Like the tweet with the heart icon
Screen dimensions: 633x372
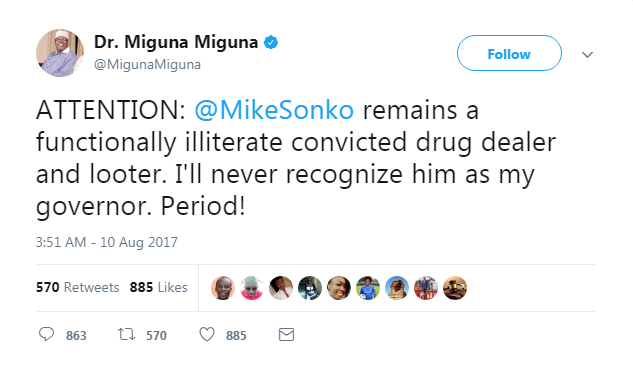(x=207, y=334)
